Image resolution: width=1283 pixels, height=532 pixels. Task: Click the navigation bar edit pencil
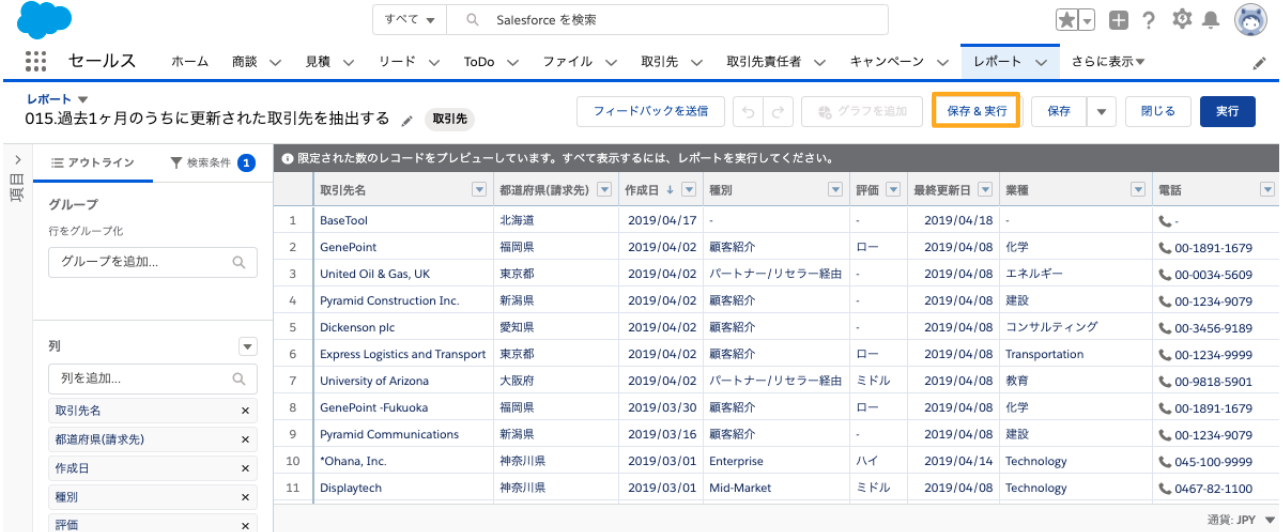pyautogui.click(x=1259, y=62)
